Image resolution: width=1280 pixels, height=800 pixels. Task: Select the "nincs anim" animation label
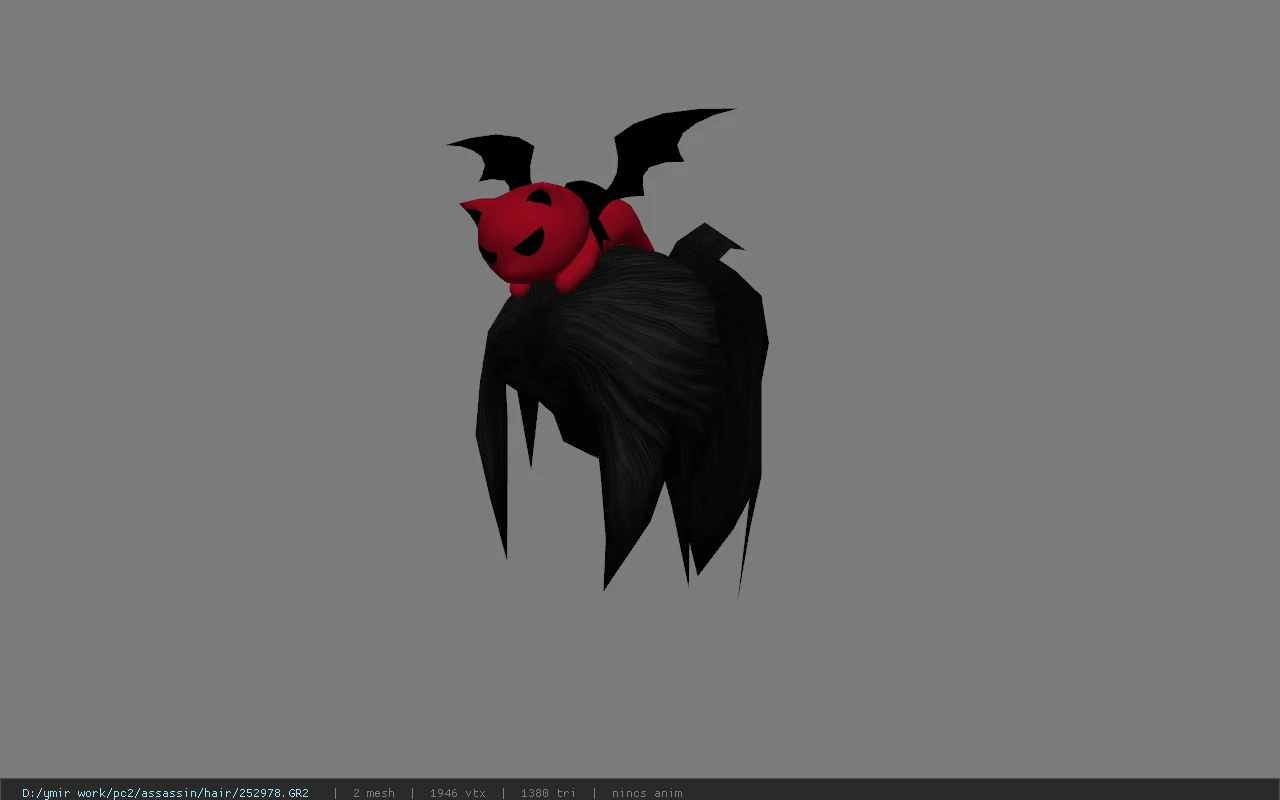(x=647, y=793)
